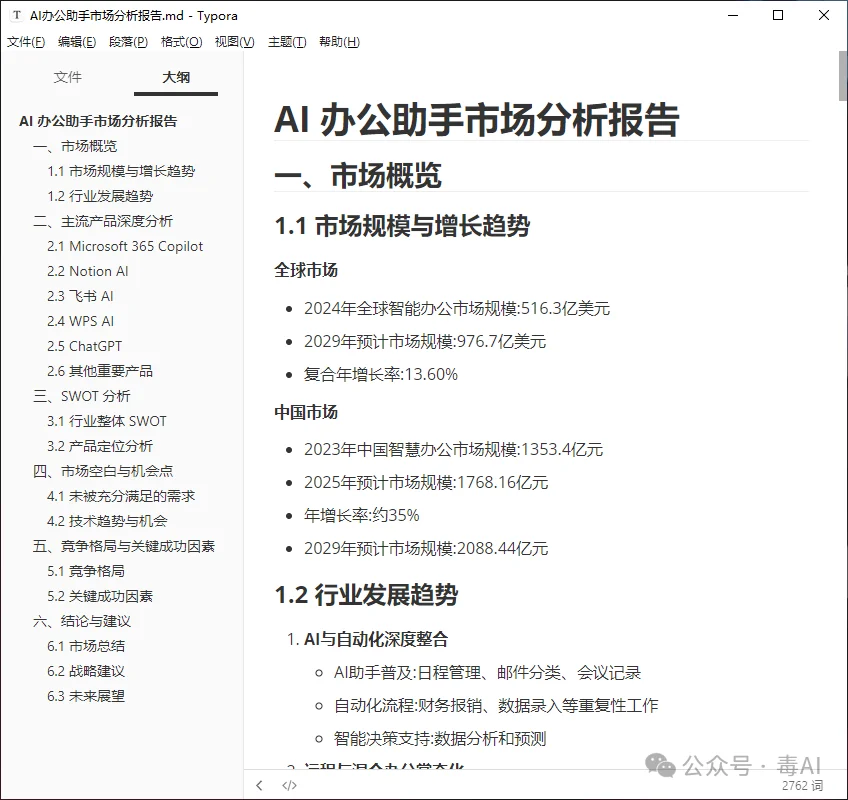Open the 帮助 menu

pos(337,42)
